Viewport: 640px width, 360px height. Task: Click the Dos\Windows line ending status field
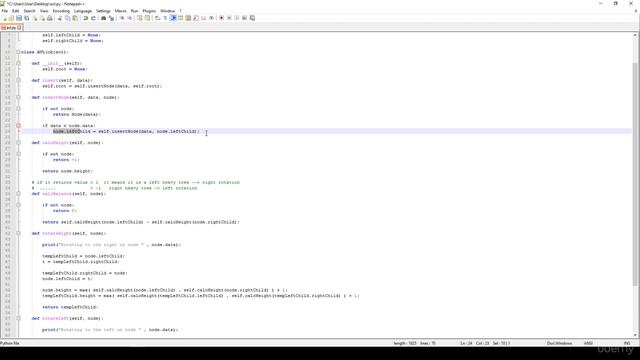(x=559, y=343)
